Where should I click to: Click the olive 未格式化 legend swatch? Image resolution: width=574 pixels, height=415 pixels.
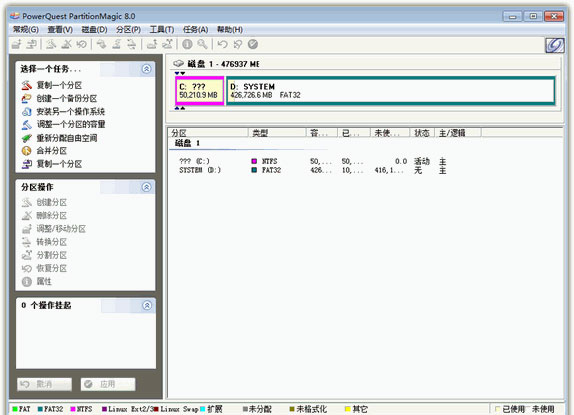[x=292, y=409]
